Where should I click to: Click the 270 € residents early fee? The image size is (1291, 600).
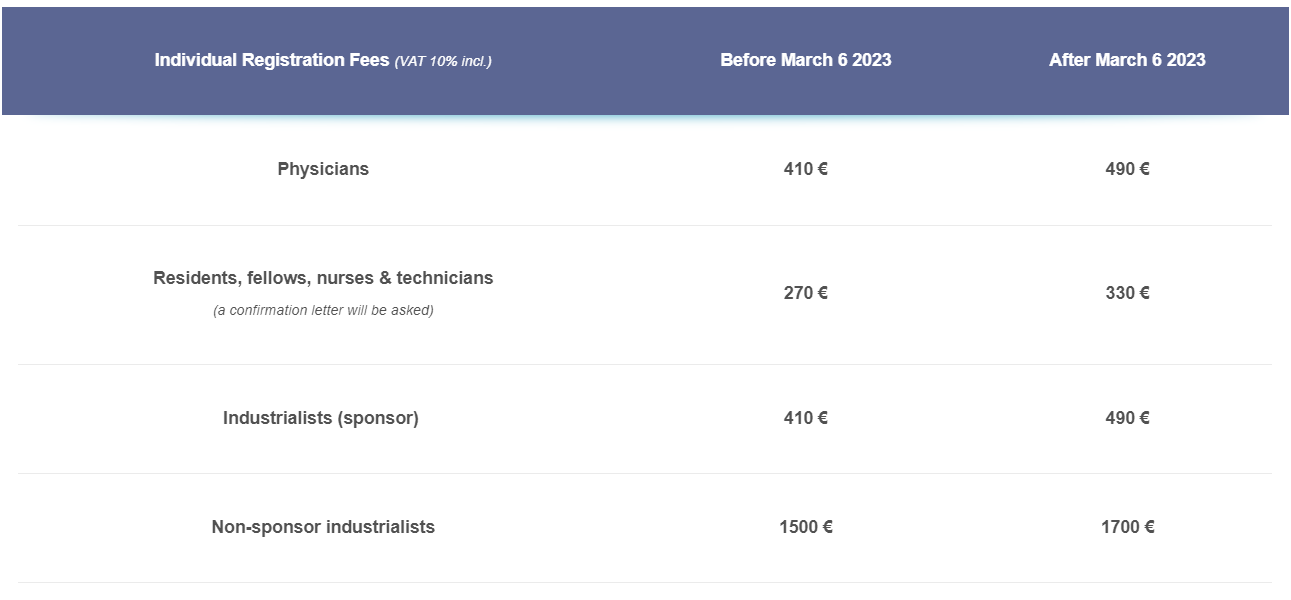(x=805, y=293)
